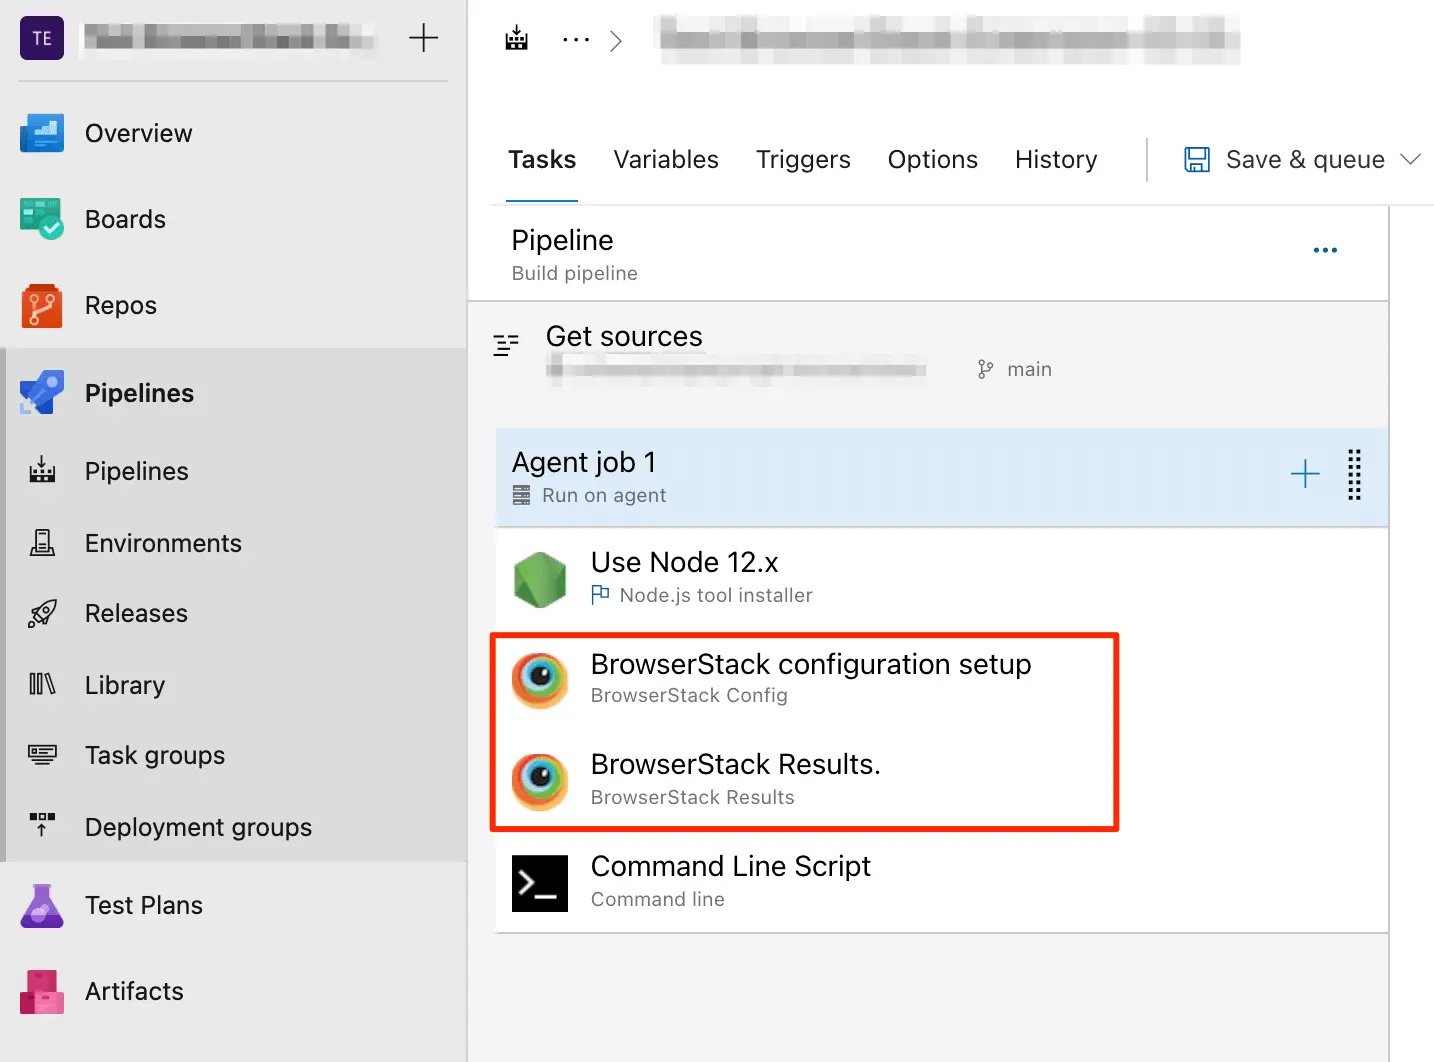The height and width of the screenshot is (1062, 1434).
Task: Open the History tab
Action: pos(1056,160)
